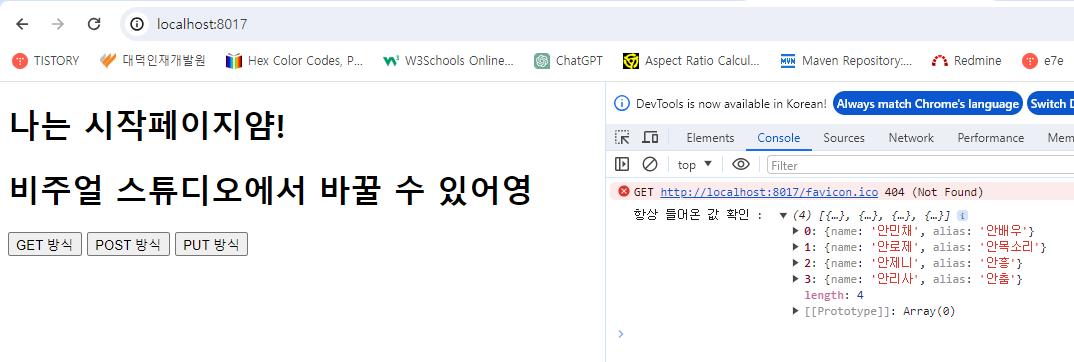Click the 404 (Not Found) error text
This screenshot has height=362, width=1074.
[x=934, y=192]
